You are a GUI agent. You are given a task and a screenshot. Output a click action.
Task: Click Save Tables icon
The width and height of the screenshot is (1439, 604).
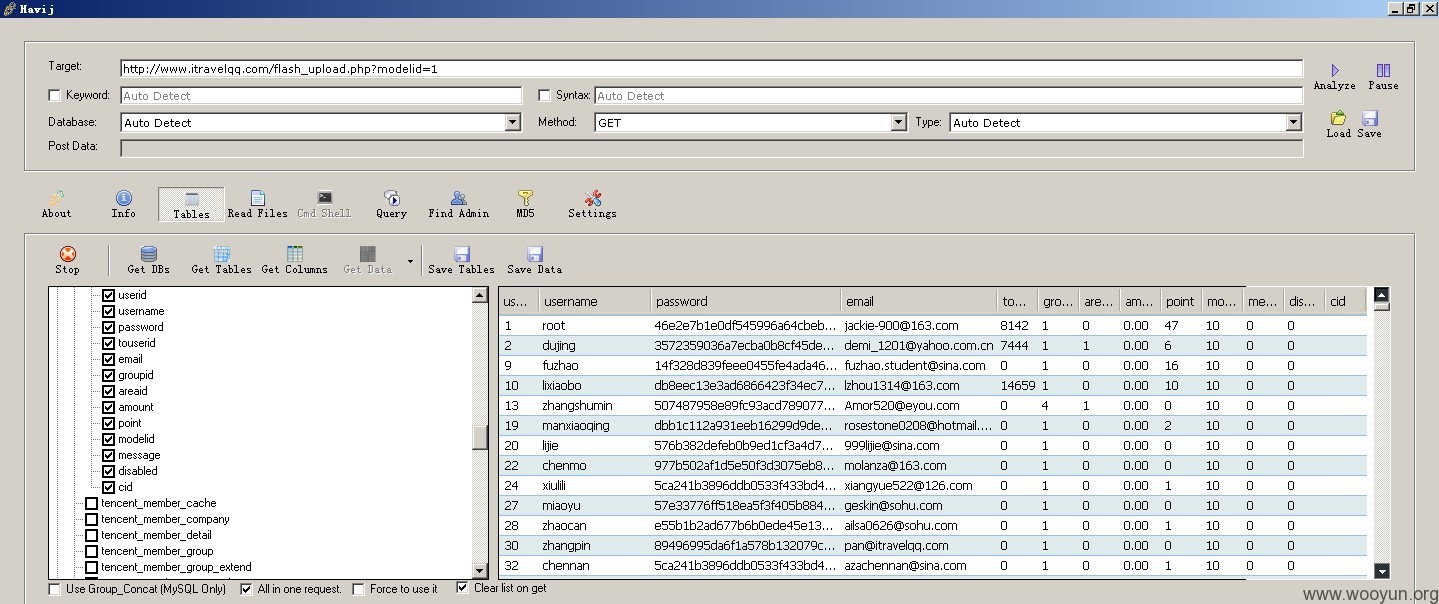click(x=462, y=254)
